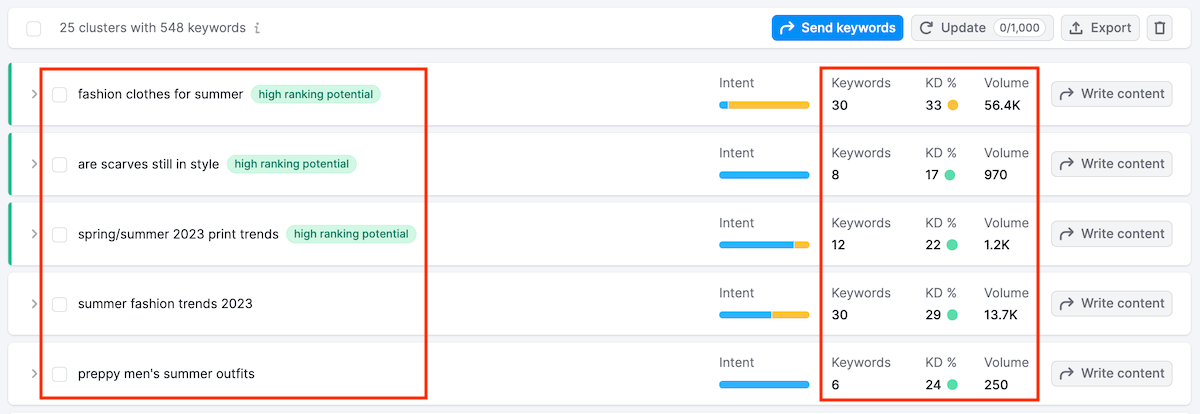Expand the summer fashion trends 2023 cluster

(x=34, y=304)
